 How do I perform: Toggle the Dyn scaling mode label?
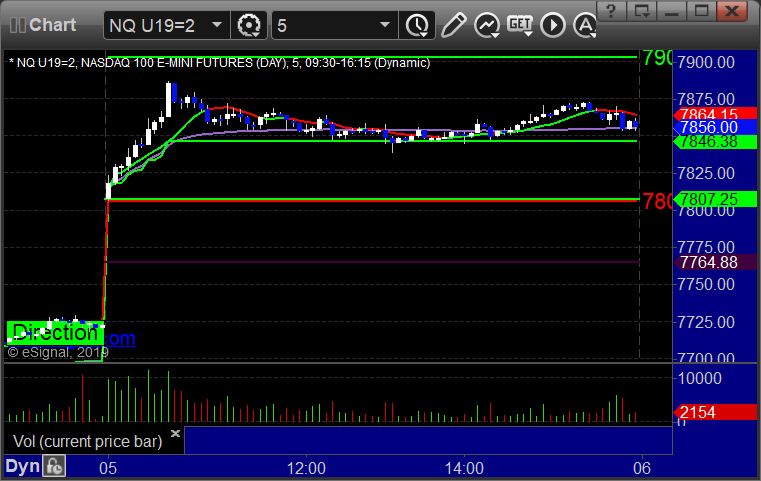22,466
